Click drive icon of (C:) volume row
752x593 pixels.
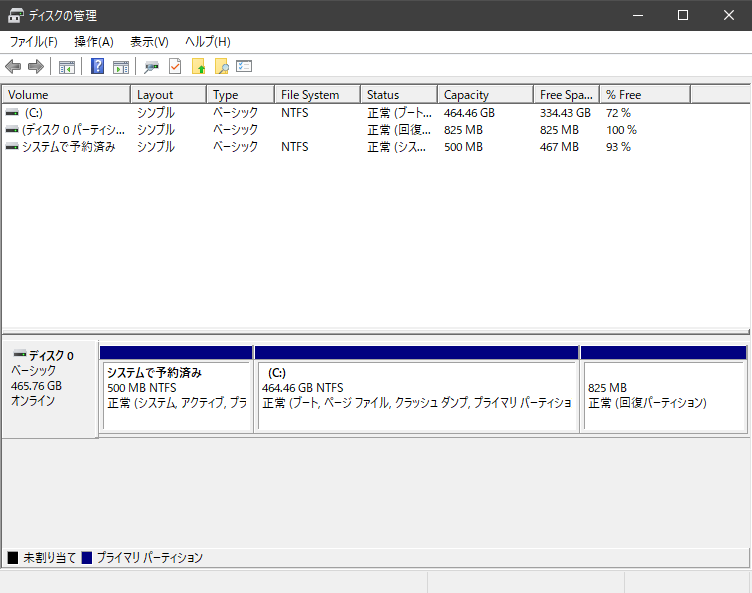click(12, 113)
